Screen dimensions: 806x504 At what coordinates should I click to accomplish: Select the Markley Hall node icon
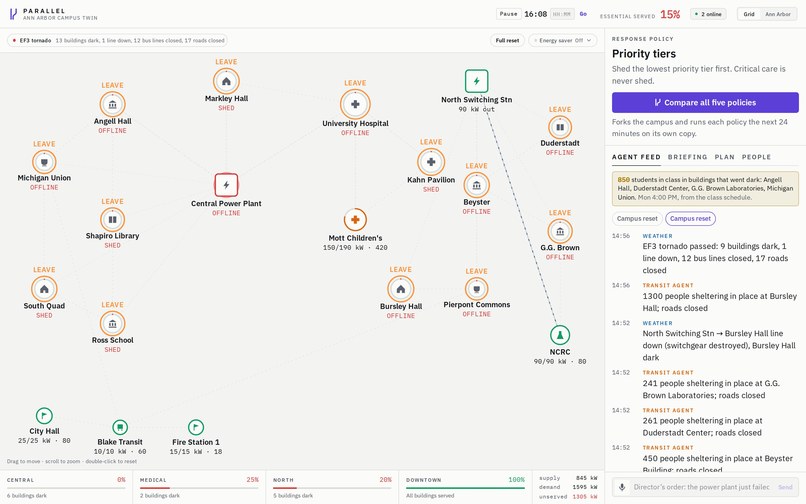pyautogui.click(x=226, y=81)
